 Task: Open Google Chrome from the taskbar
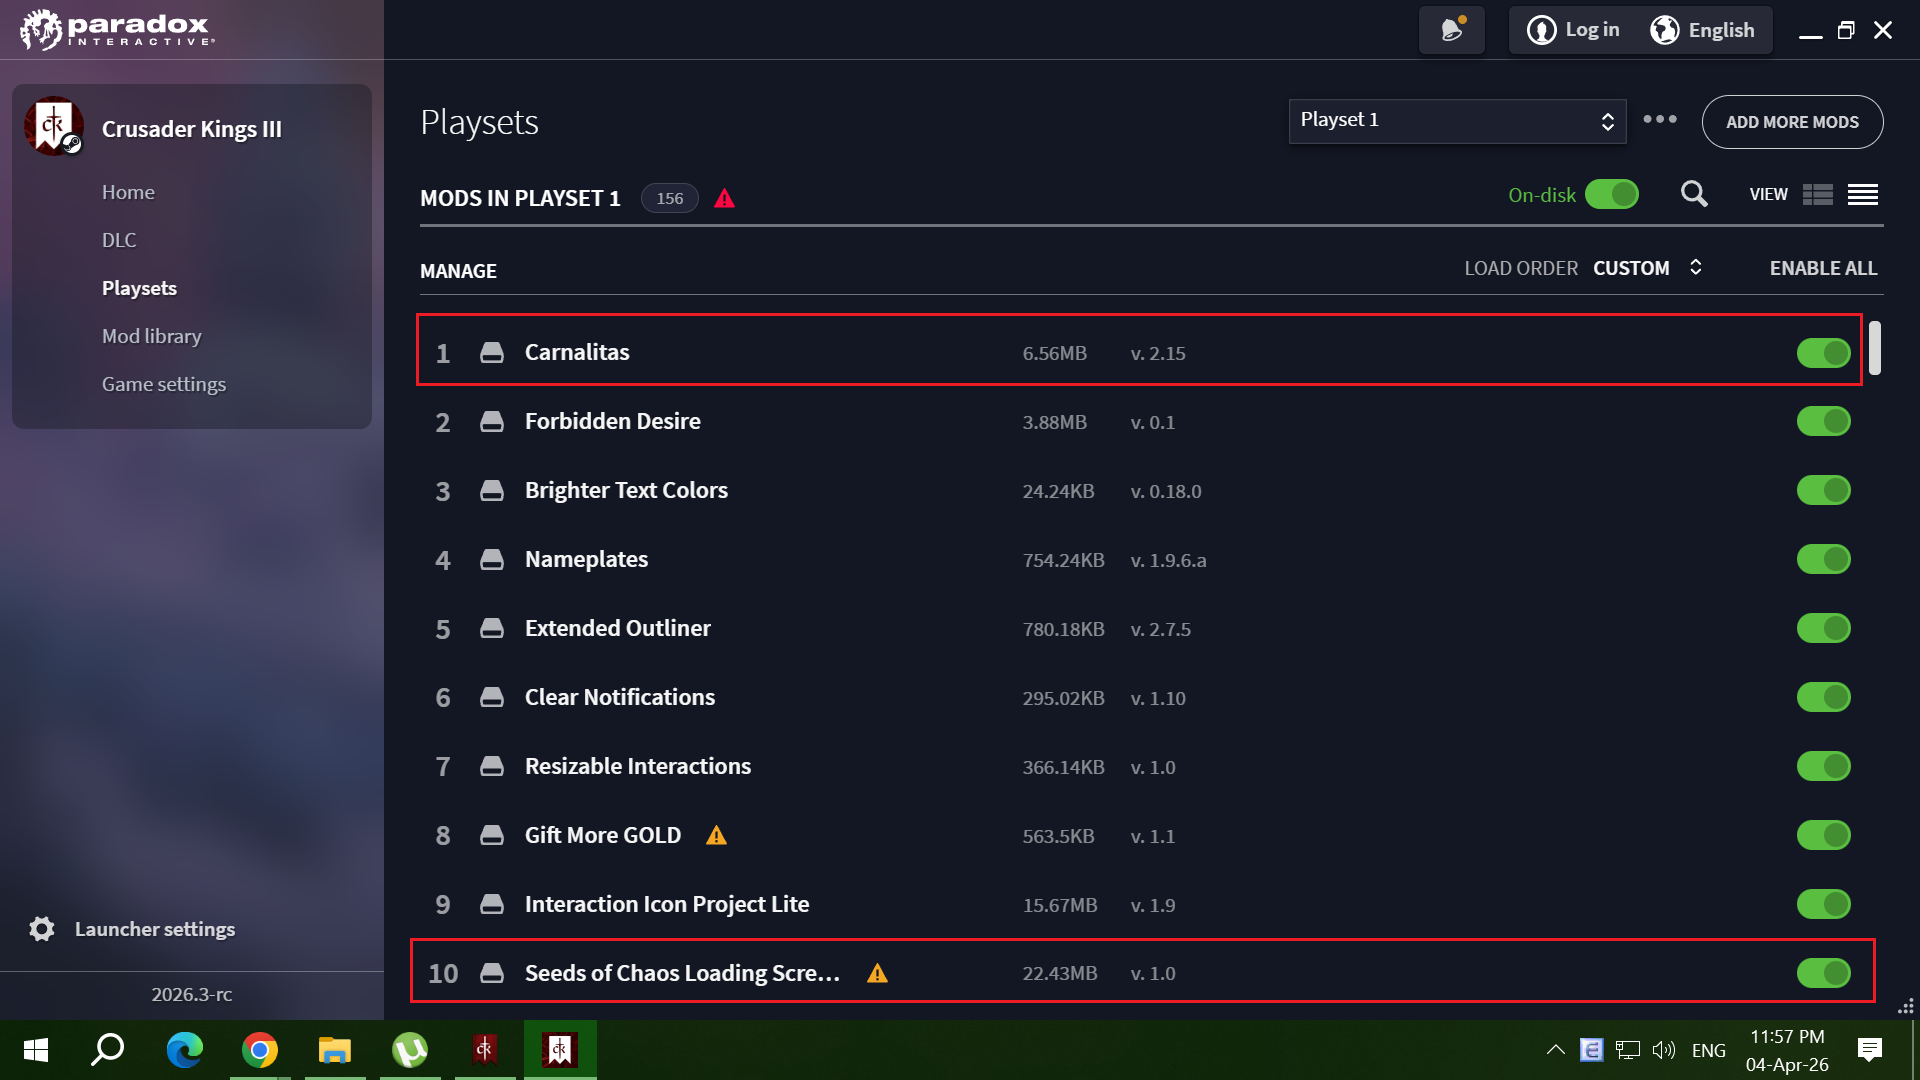point(260,1050)
